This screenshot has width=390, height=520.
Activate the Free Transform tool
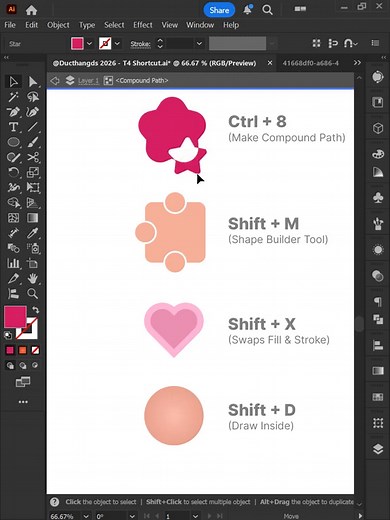point(33,187)
